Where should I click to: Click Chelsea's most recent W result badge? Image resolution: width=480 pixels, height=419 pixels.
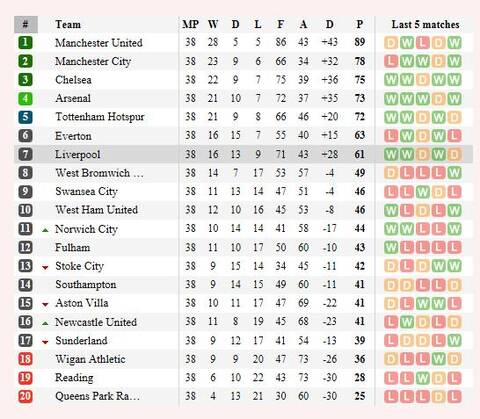454,80
